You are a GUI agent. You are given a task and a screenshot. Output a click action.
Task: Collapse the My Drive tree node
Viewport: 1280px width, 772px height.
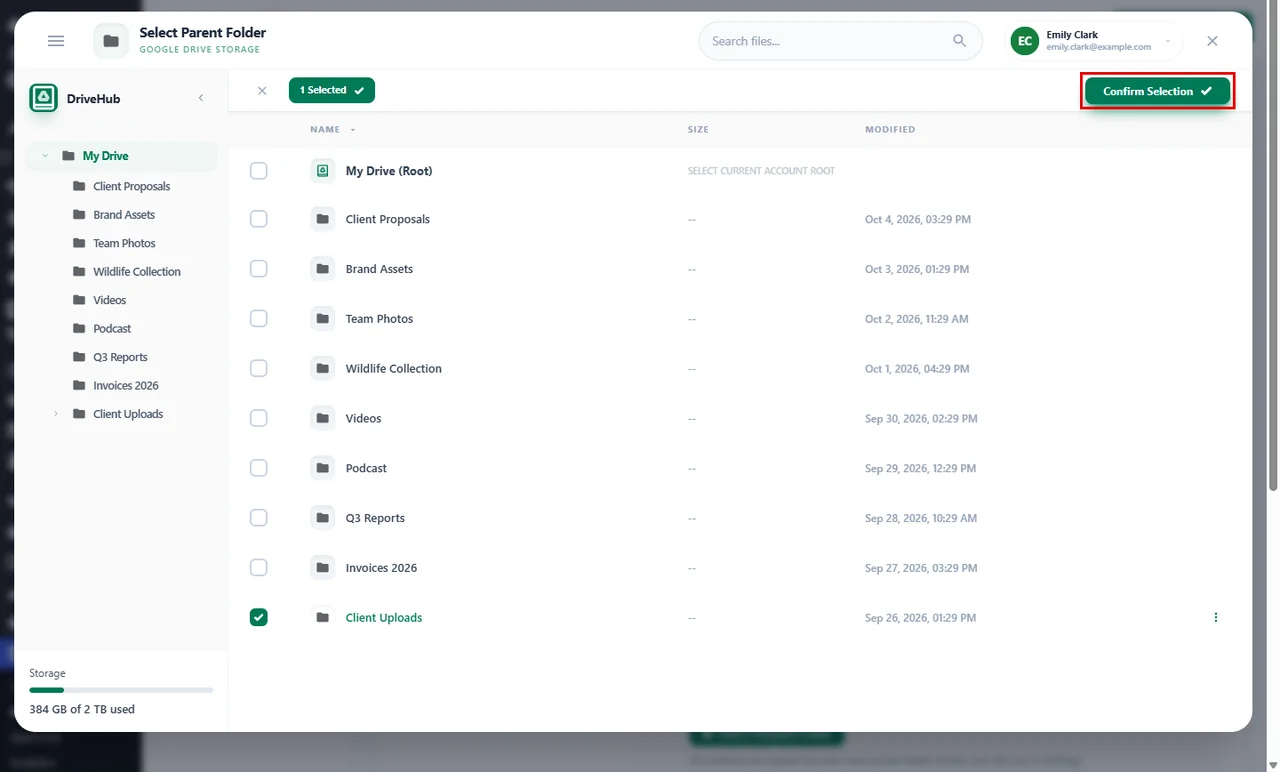(x=45, y=156)
